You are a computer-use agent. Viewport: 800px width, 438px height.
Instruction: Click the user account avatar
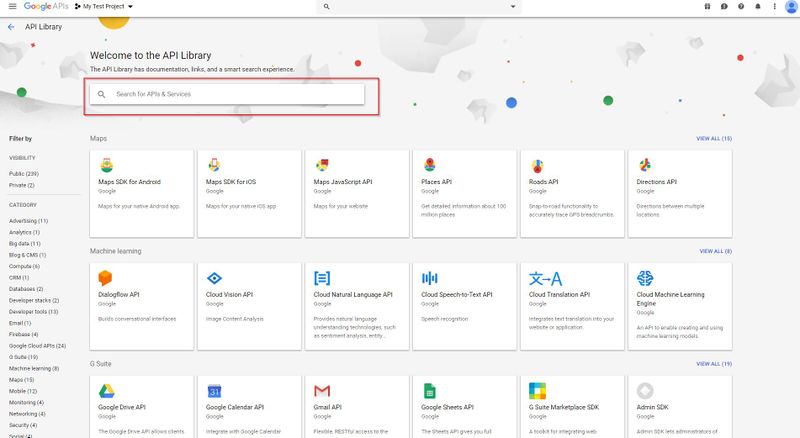(x=789, y=6)
